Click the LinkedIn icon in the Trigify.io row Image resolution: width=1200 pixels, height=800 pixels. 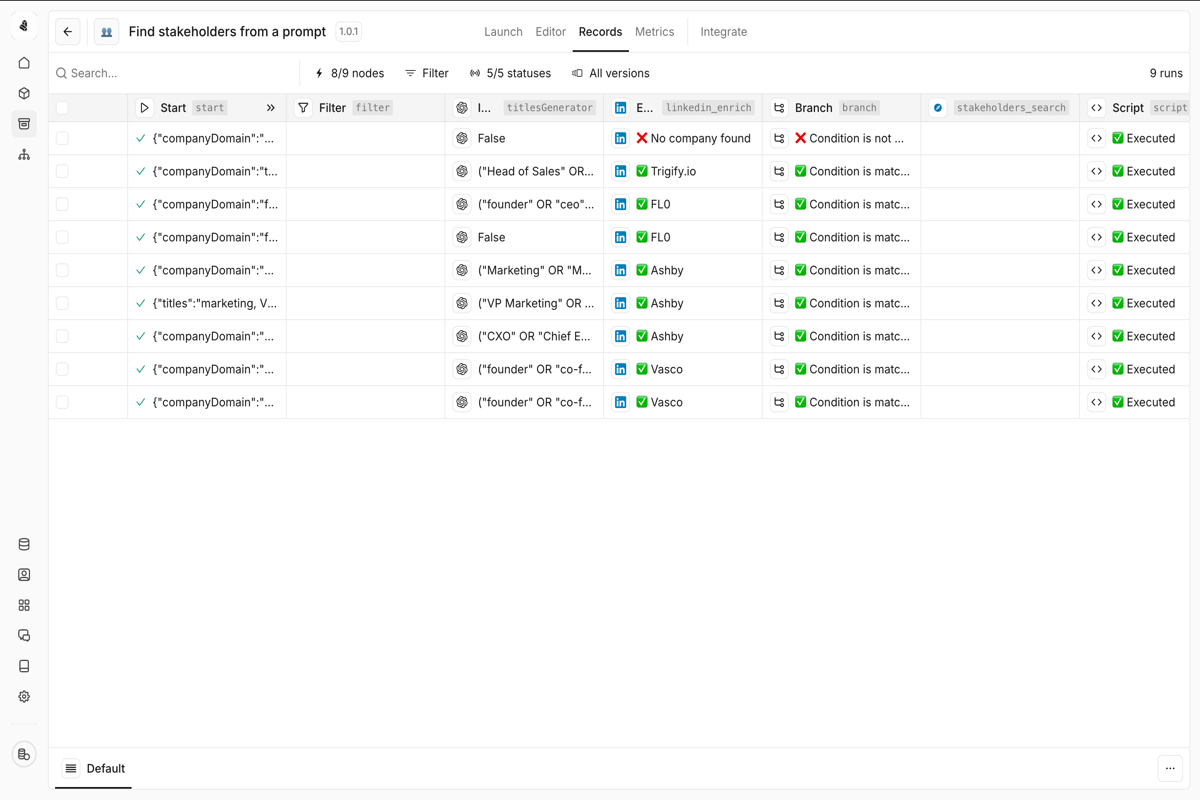pyautogui.click(x=620, y=171)
